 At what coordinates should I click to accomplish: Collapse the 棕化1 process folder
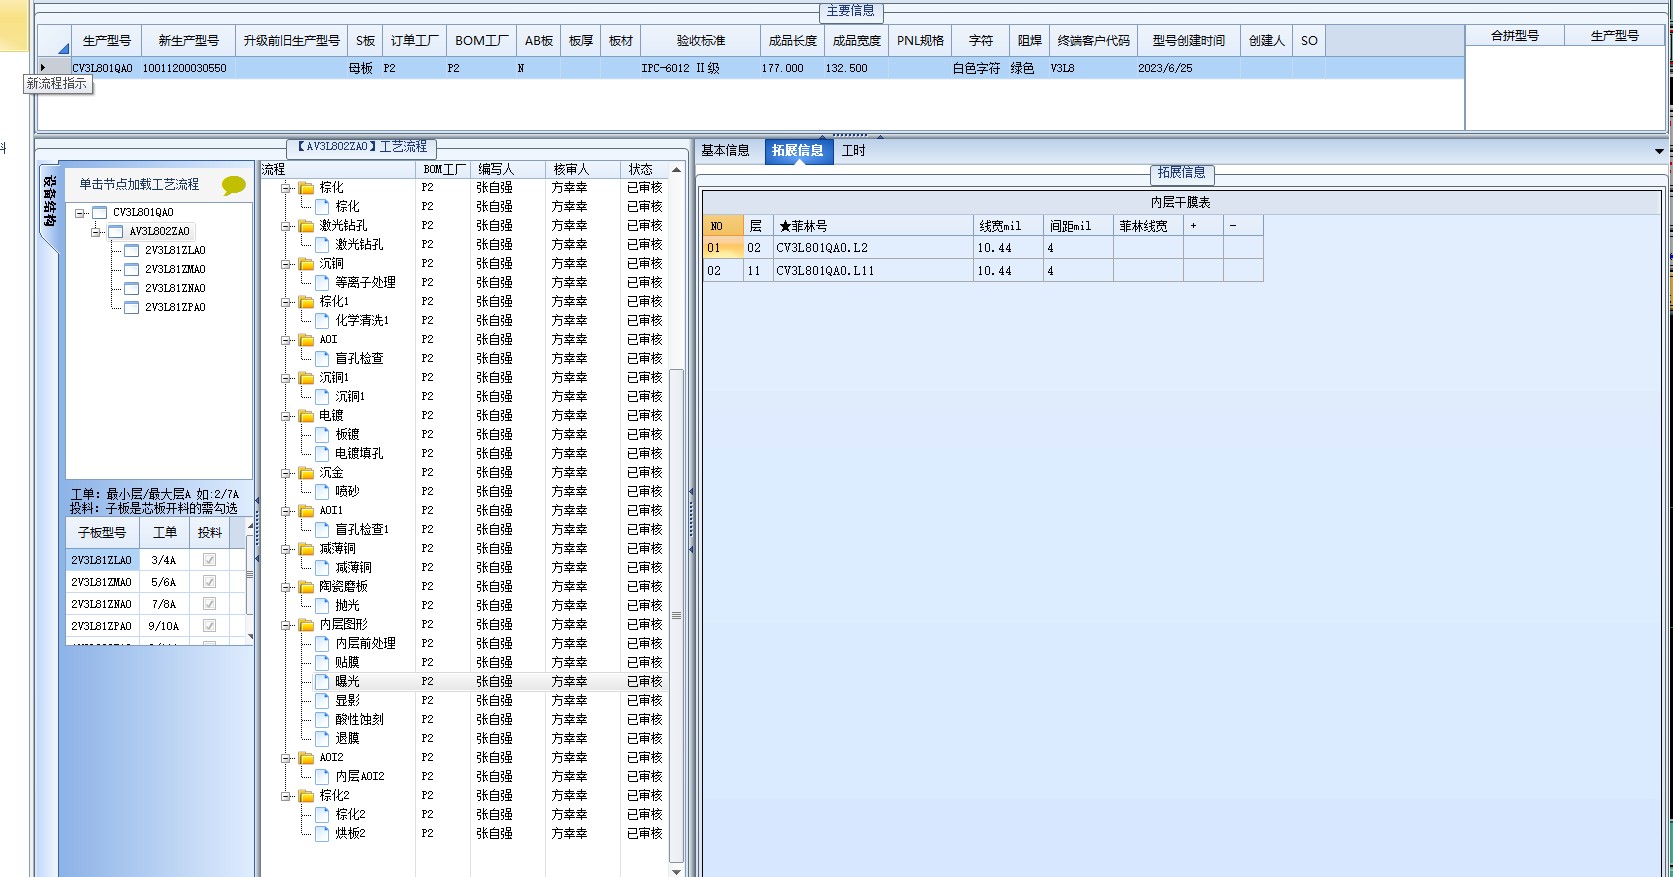(x=287, y=302)
